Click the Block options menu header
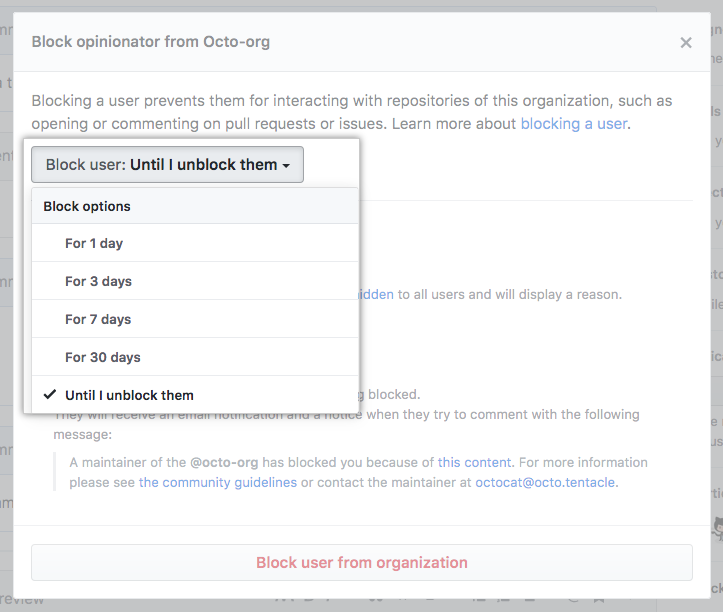This screenshot has width=723, height=612. point(87,206)
